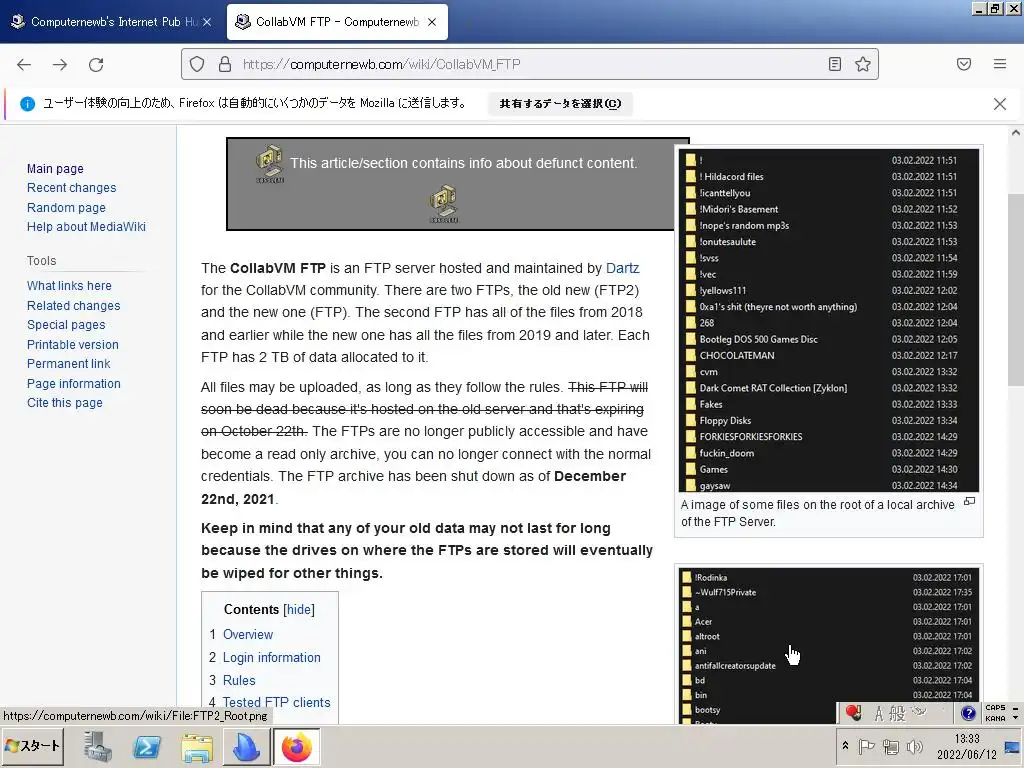This screenshot has height=768, width=1024.
Task: Show hidden tray icons
Action: coord(845,746)
